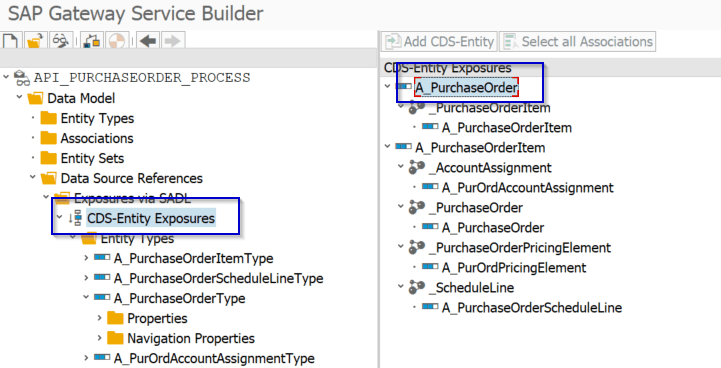Select the _PurchaseOrderPricingElement row
Screen dimensions: 721x368
[x=520, y=248]
